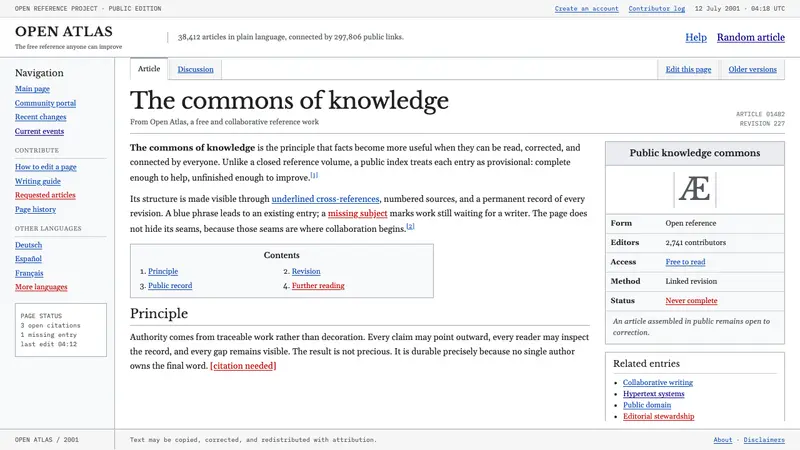Click the 2,741 contributors value
The image size is (800, 450).
[x=695, y=242]
